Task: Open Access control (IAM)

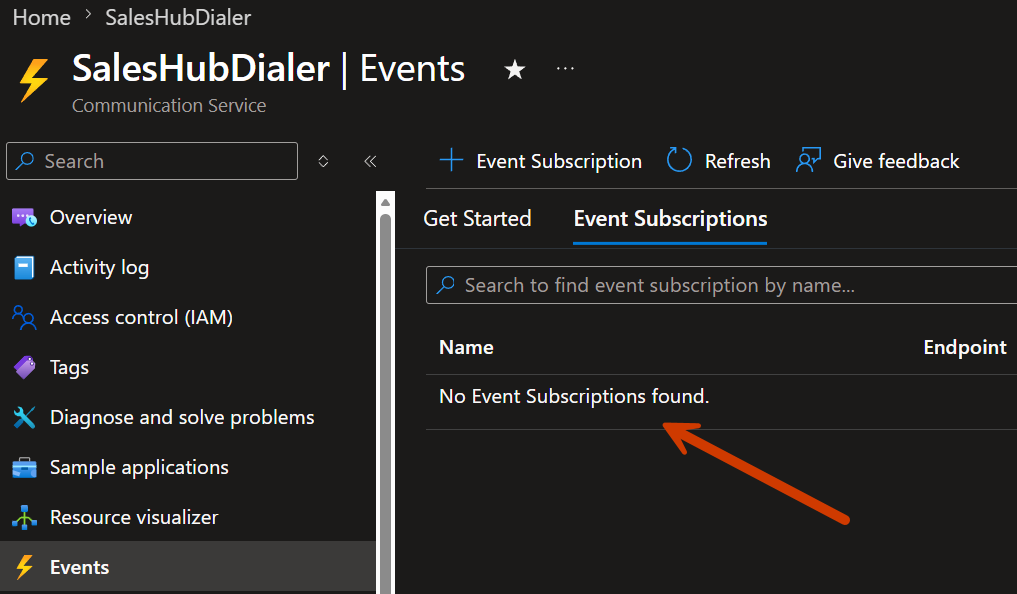Action: tap(188, 317)
